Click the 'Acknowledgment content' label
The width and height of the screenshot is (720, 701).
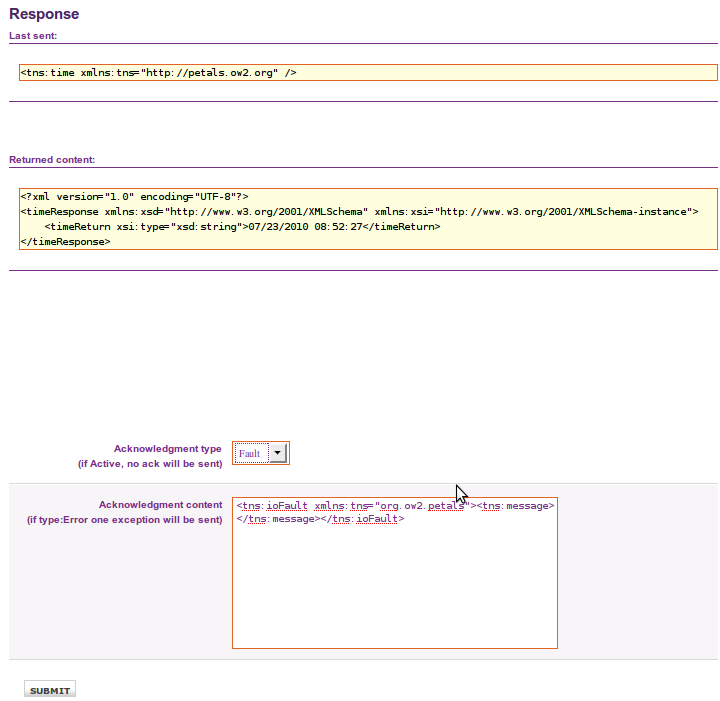[x=160, y=505]
